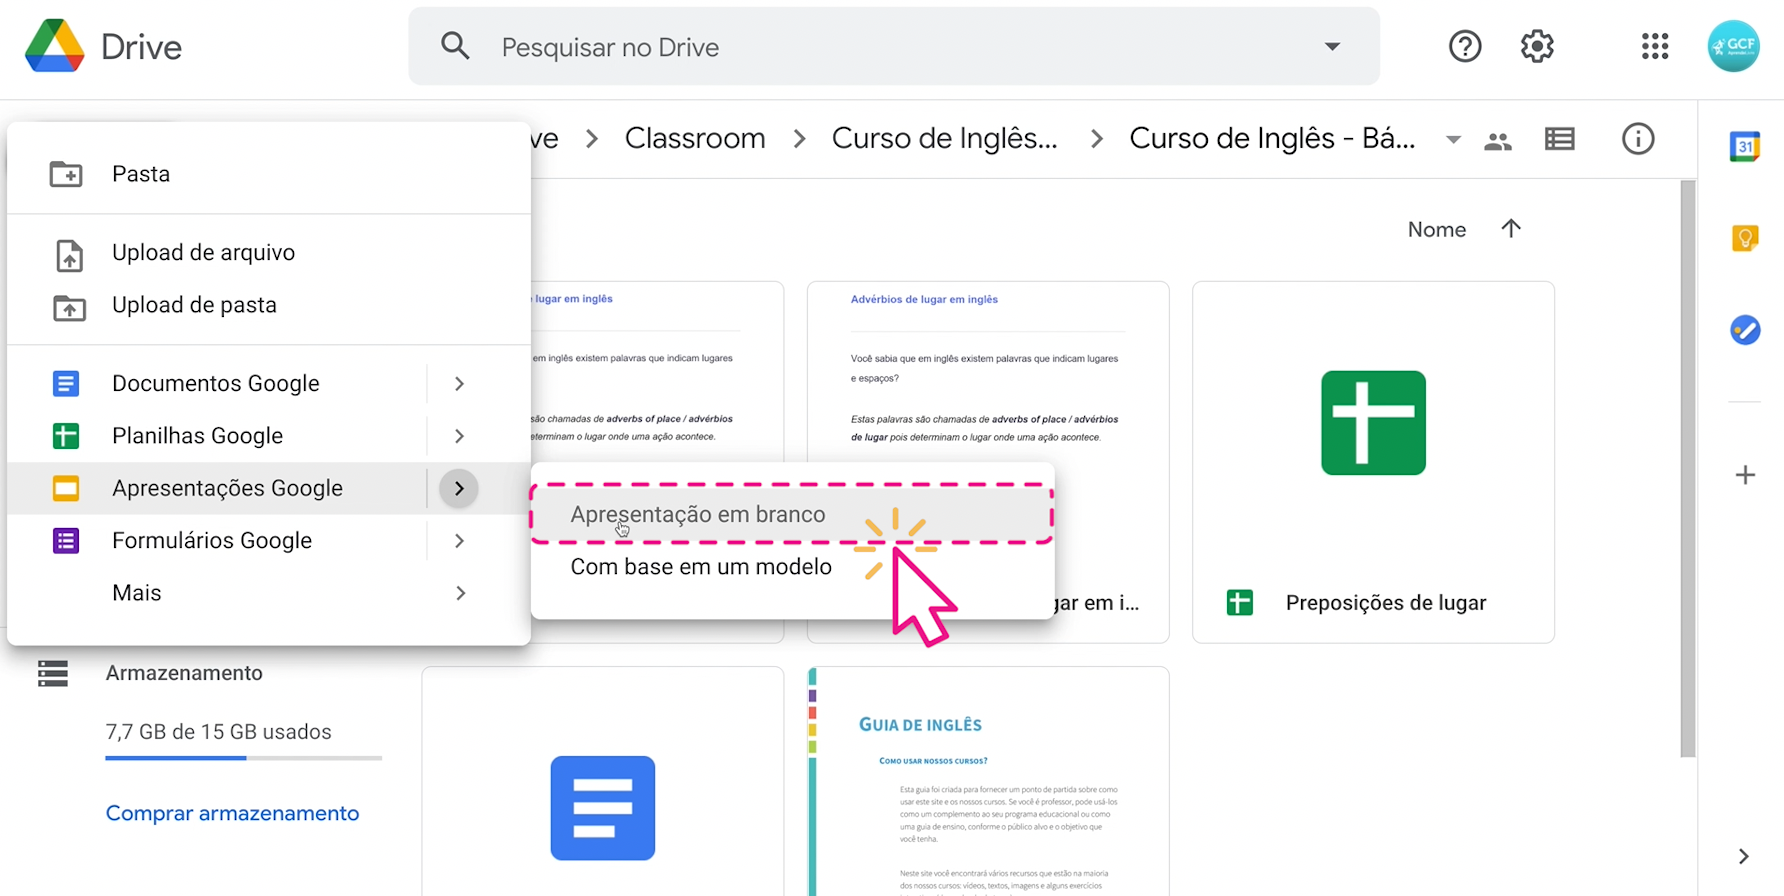Image resolution: width=1784 pixels, height=896 pixels.
Task: Click the vertical scrollbar of file area
Action: pyautogui.click(x=1688, y=468)
